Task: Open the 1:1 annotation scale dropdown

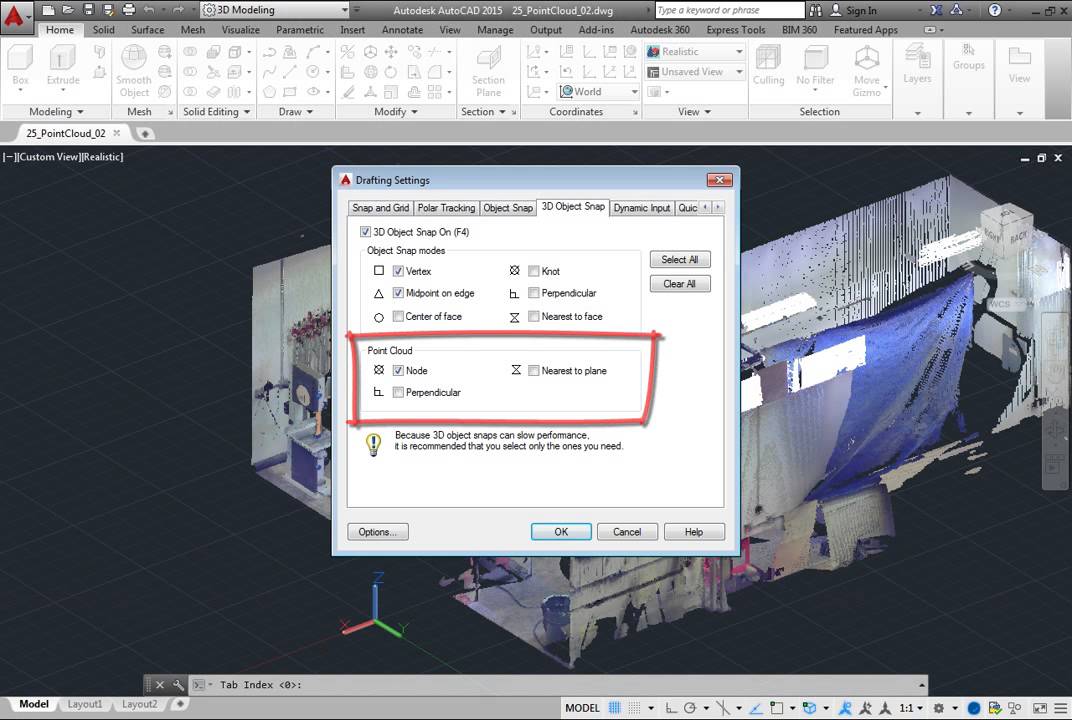Action: [x=911, y=708]
